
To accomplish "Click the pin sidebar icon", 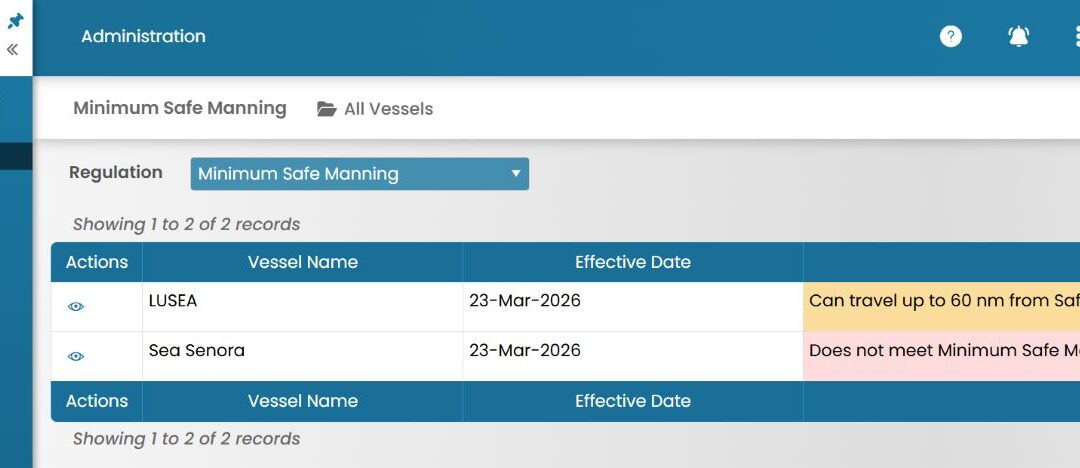I will tap(15, 21).
